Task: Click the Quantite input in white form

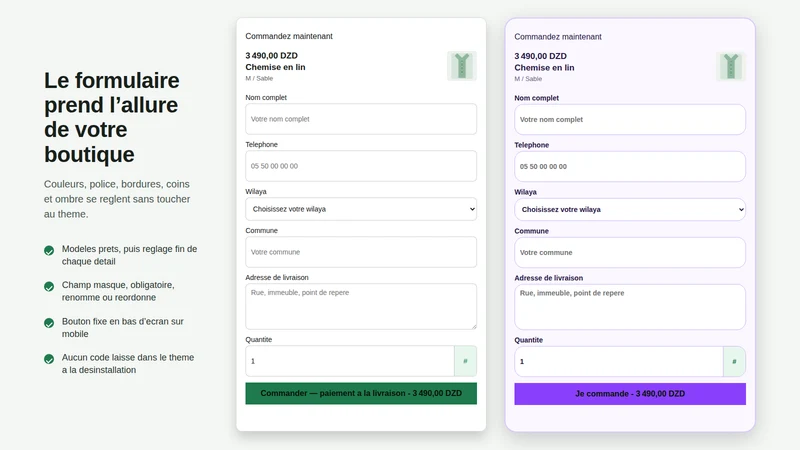Action: (x=349, y=361)
